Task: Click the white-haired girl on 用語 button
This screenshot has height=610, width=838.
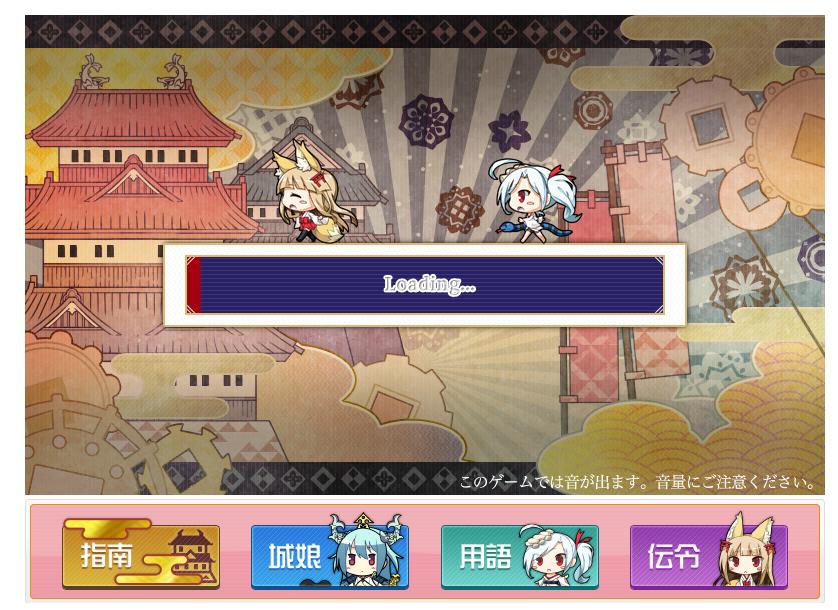Action: coord(556,555)
